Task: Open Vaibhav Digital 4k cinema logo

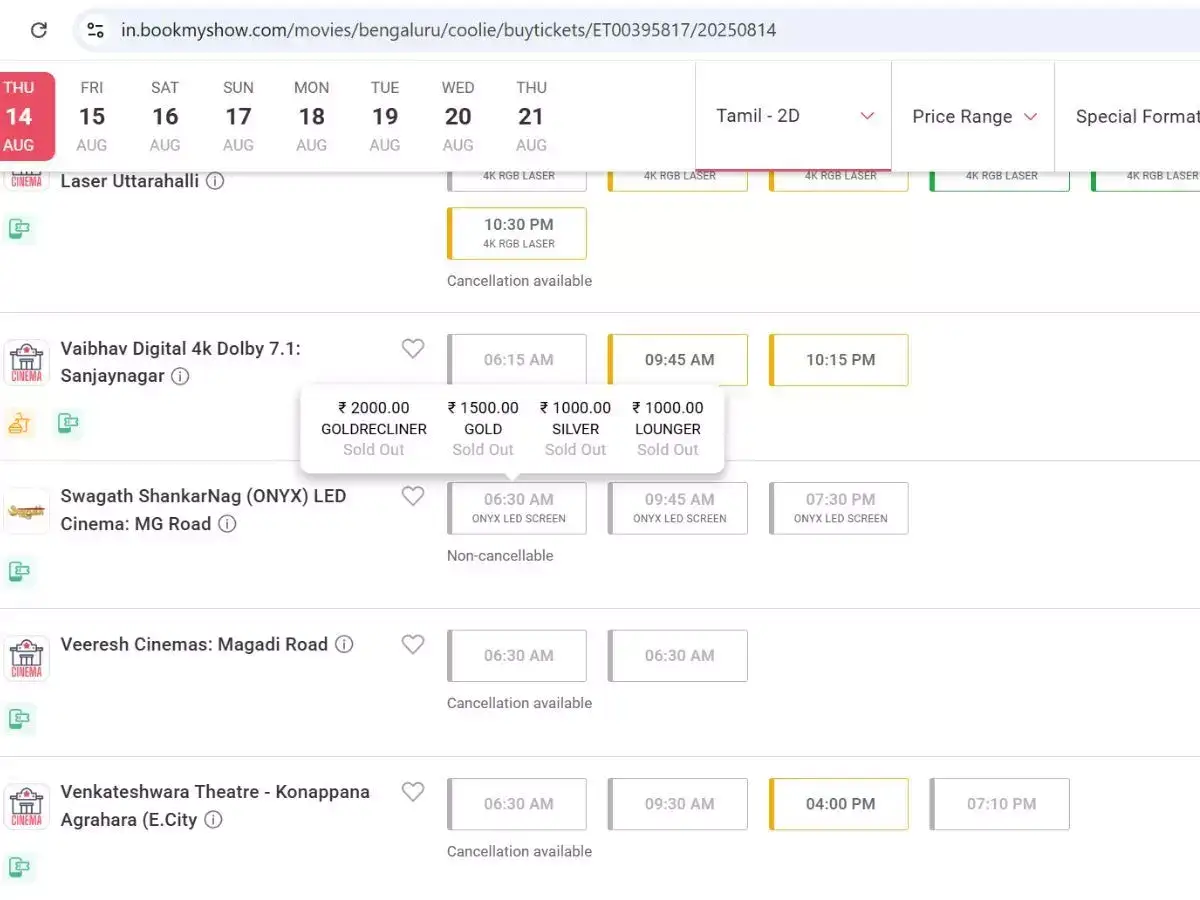Action: tap(26, 362)
